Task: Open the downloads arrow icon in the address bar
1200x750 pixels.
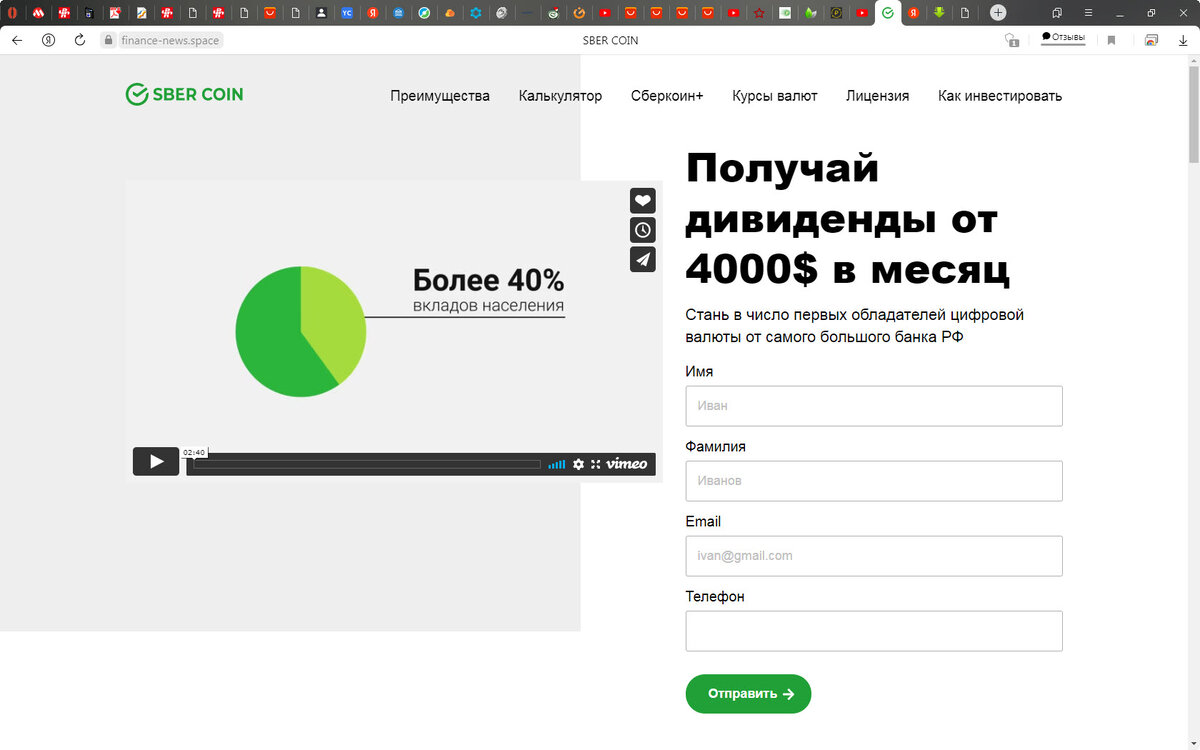Action: point(1183,40)
